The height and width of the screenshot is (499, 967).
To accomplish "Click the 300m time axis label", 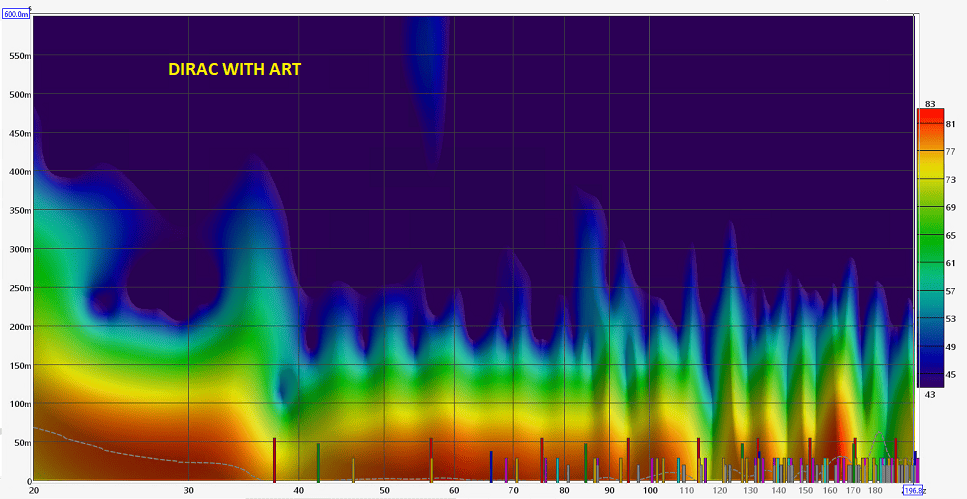I will click(x=20, y=249).
